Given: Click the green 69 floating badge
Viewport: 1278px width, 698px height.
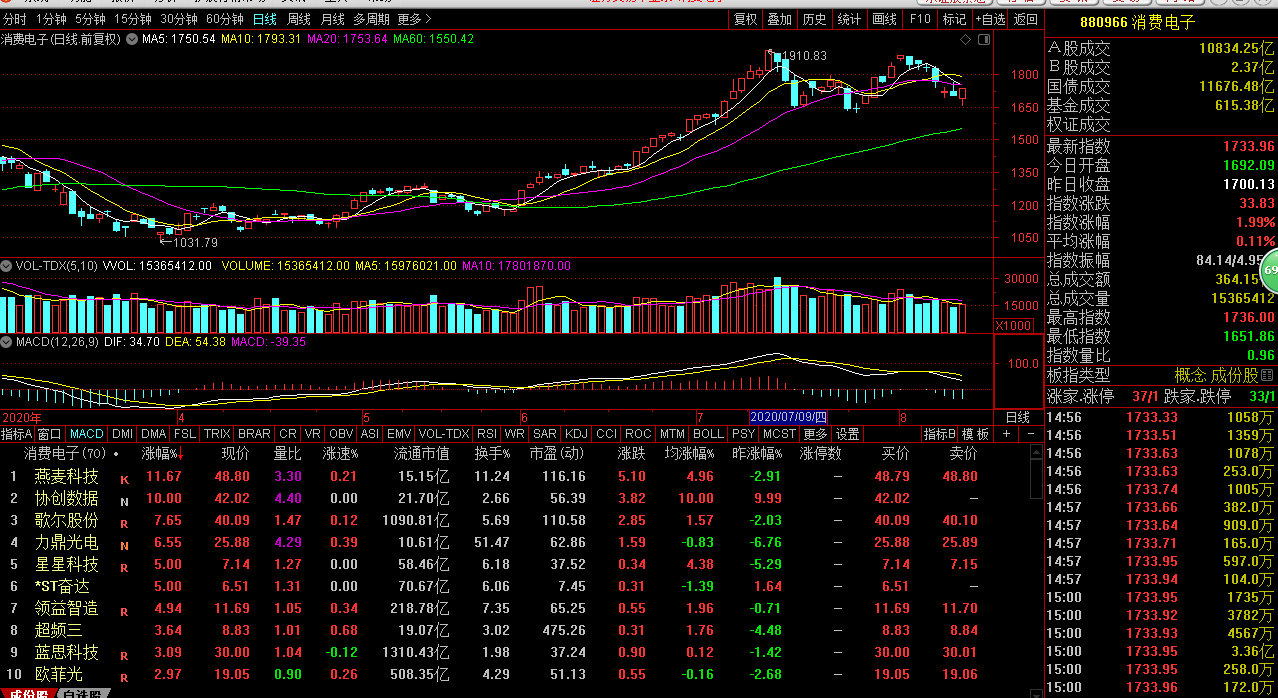Looking at the screenshot, I should pos(1271,270).
